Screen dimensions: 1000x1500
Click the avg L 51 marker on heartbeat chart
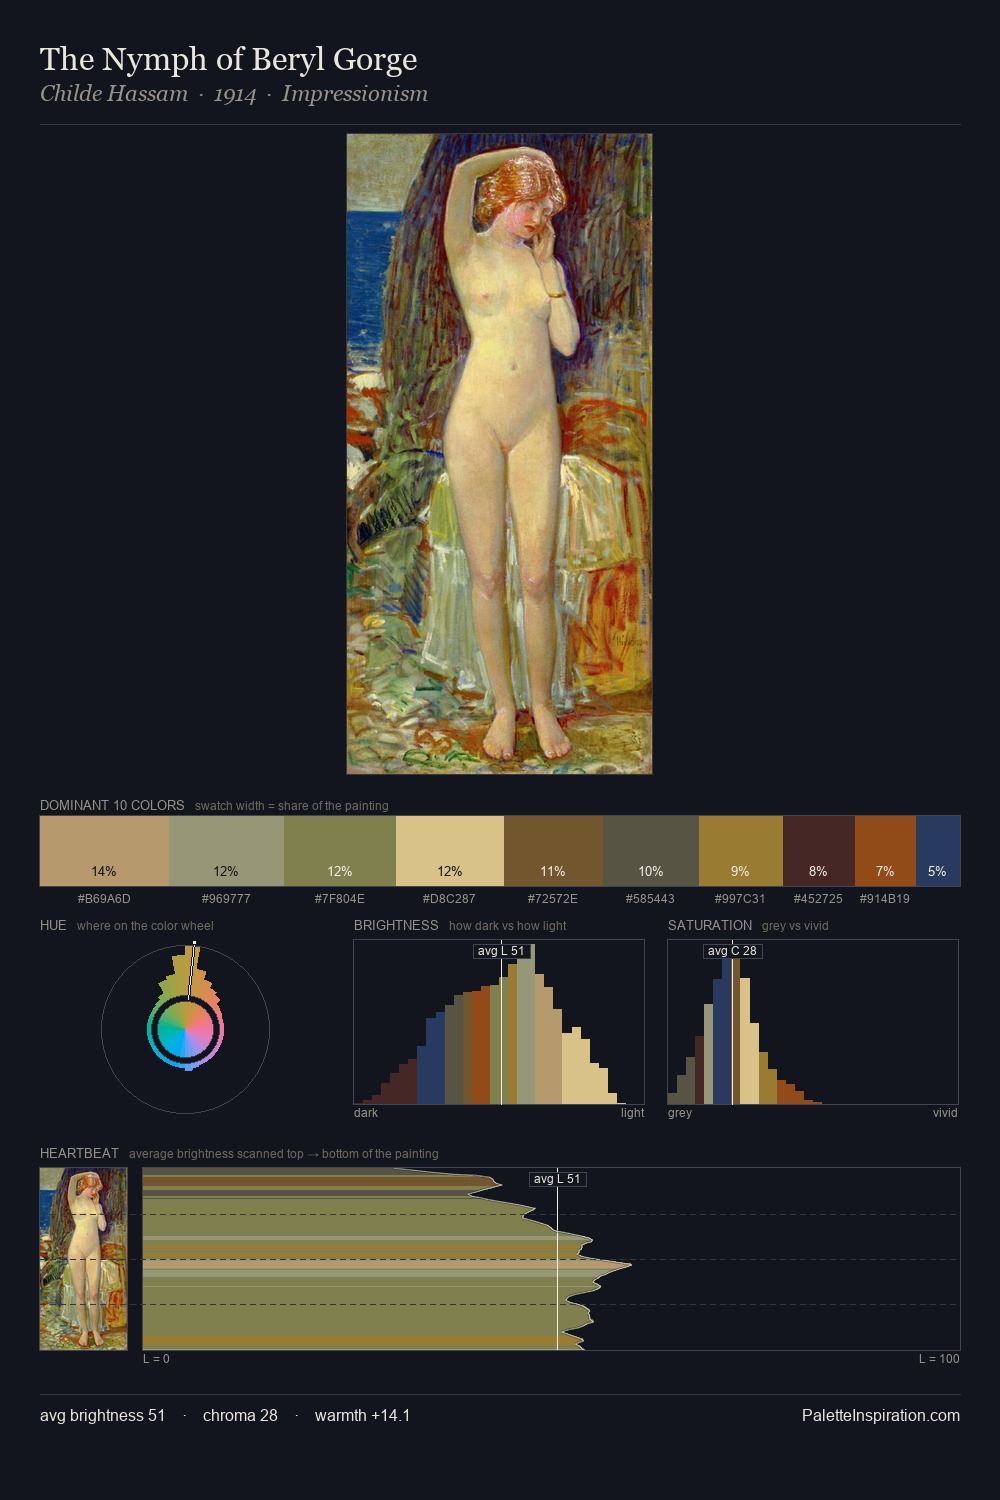click(557, 1179)
